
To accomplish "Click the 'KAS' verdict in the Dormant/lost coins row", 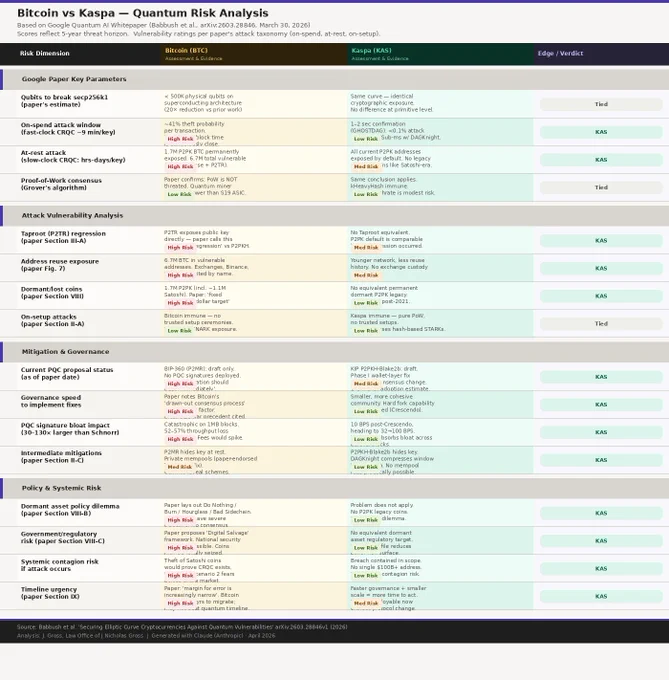I will pos(601,296).
